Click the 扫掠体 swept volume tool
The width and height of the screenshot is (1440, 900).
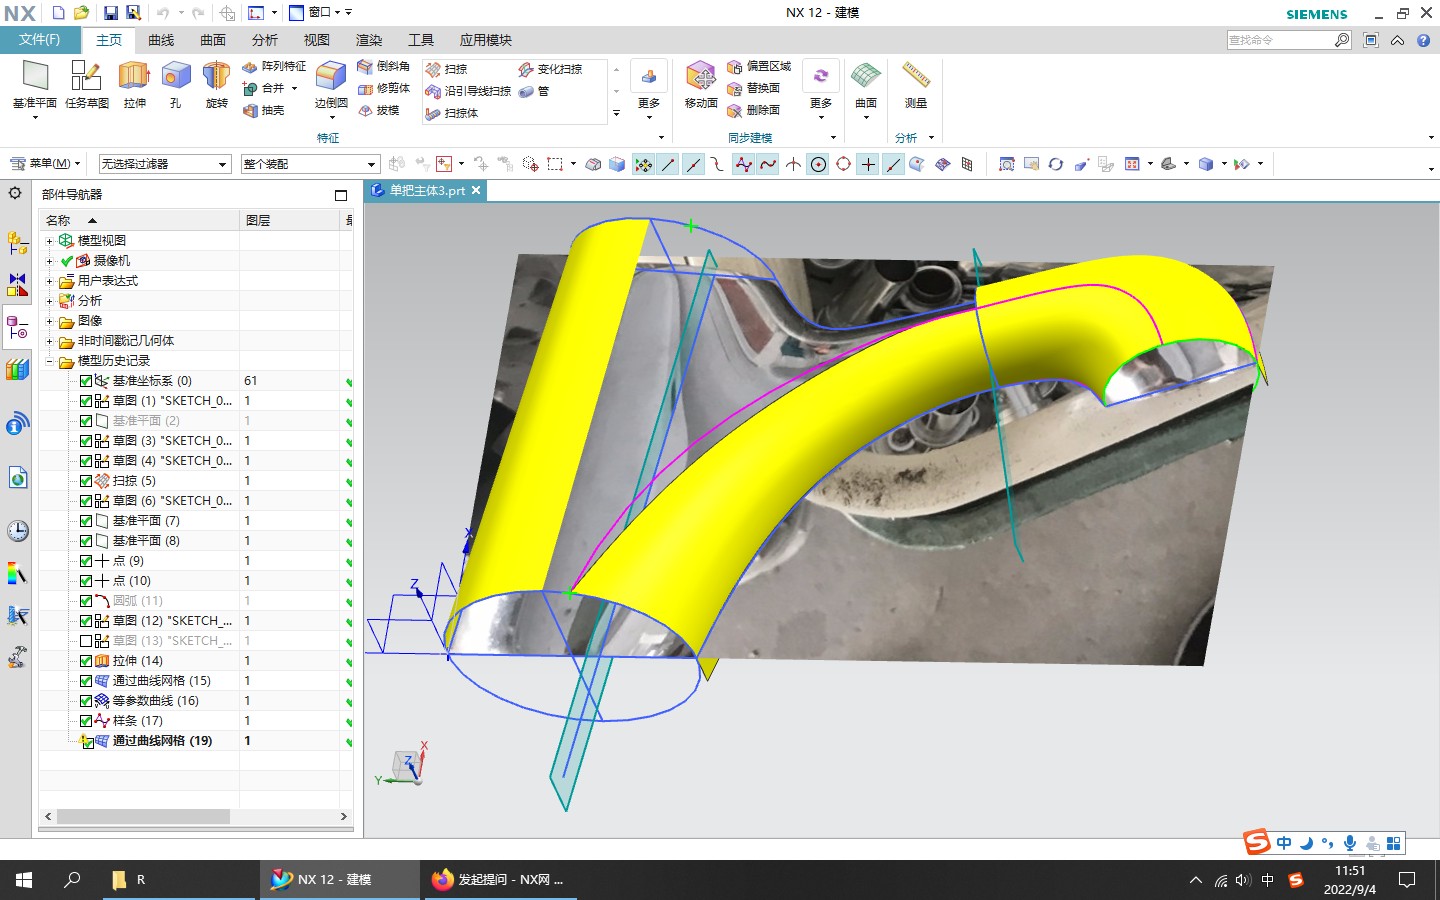tap(452, 113)
